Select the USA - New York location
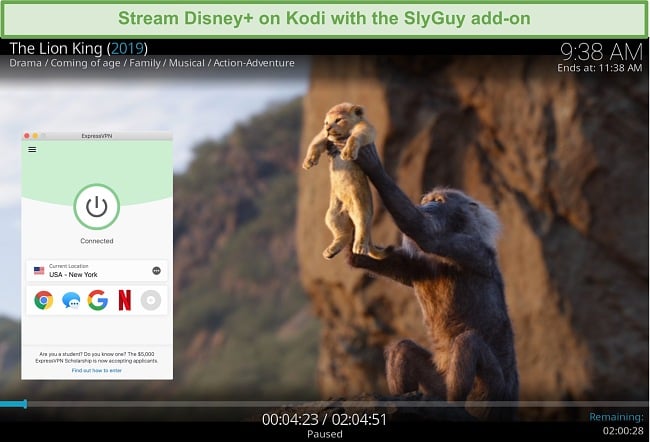This screenshot has height=442, width=650. (x=97, y=271)
